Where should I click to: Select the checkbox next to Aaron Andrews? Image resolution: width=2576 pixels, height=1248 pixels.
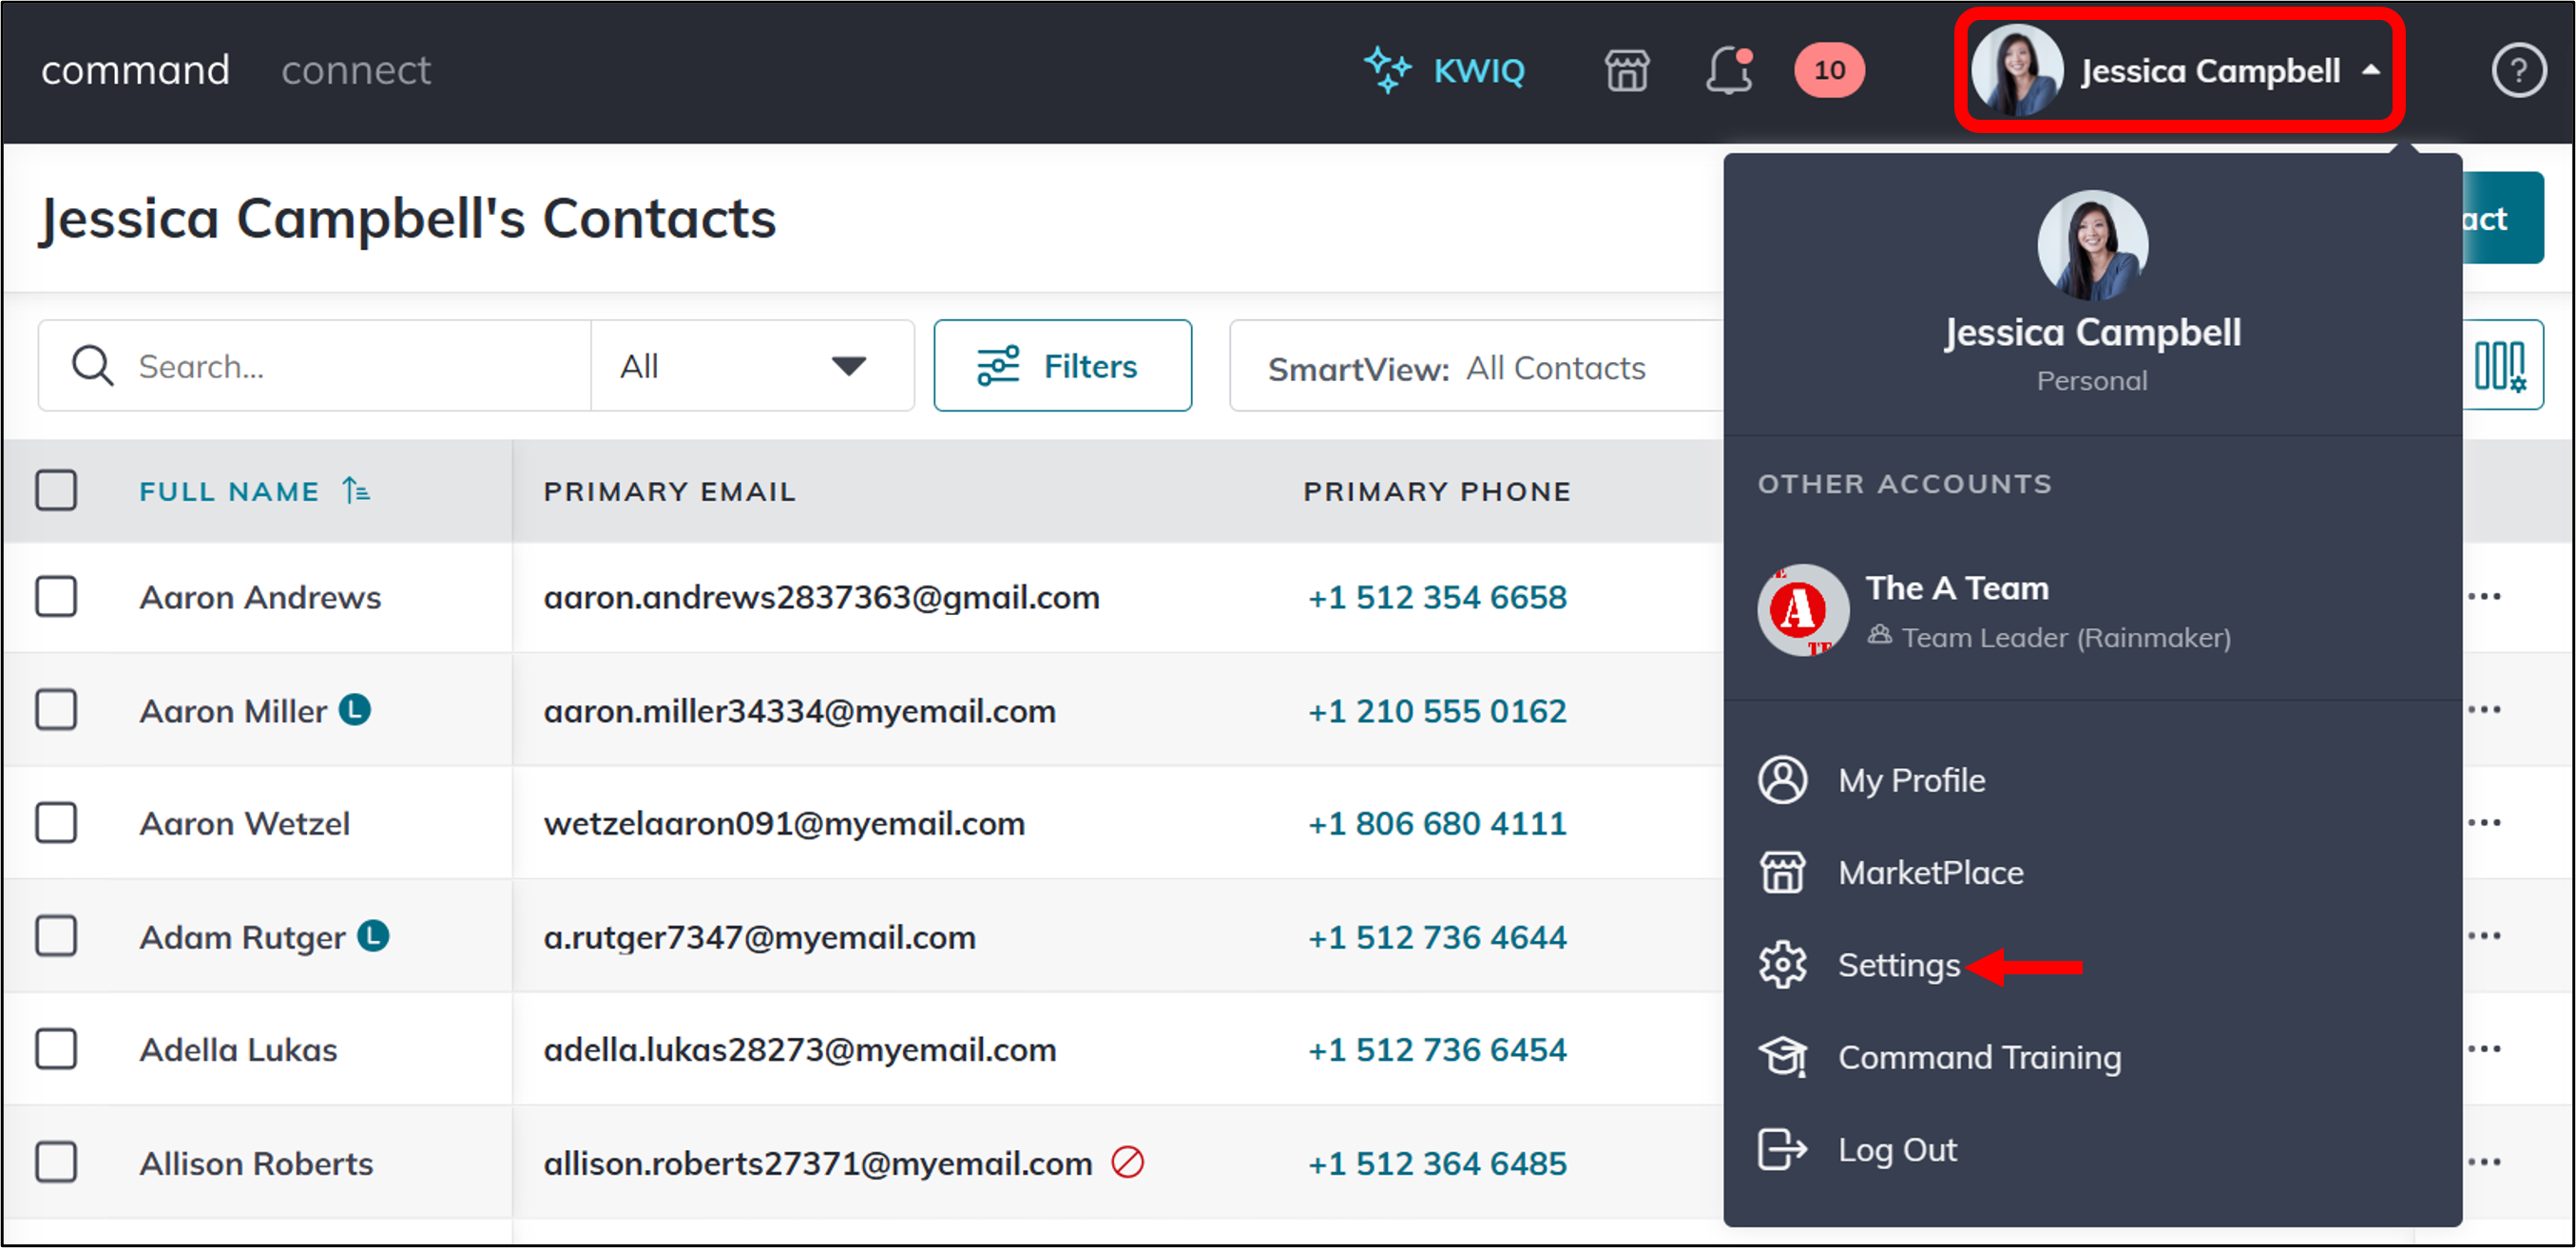(x=57, y=597)
